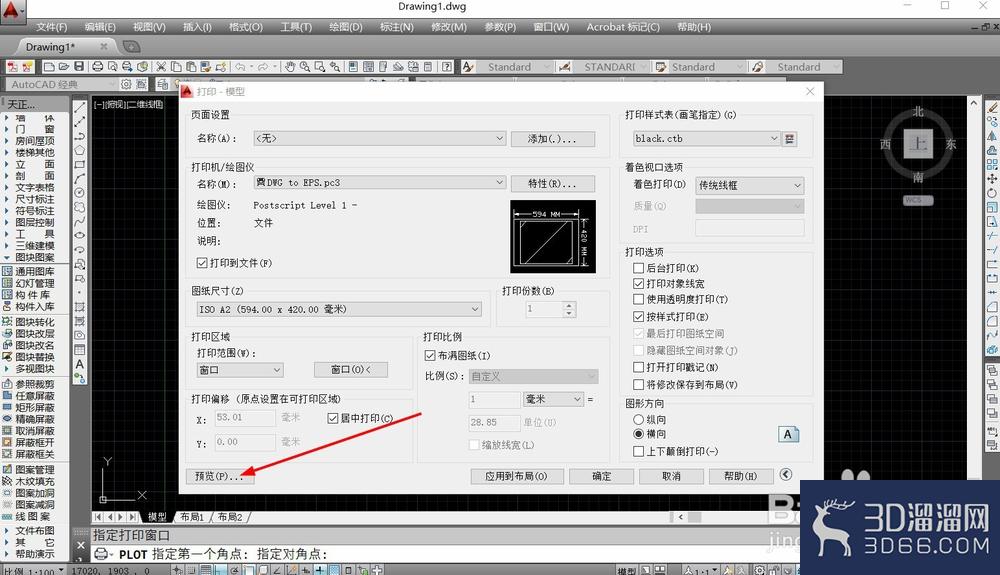
Task: Open the 文件(F) menu
Action: click(52, 27)
